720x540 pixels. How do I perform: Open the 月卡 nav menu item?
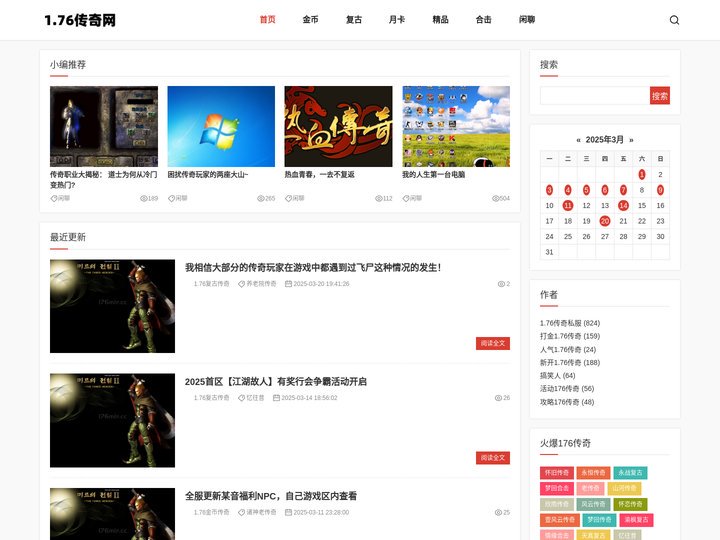(x=397, y=19)
